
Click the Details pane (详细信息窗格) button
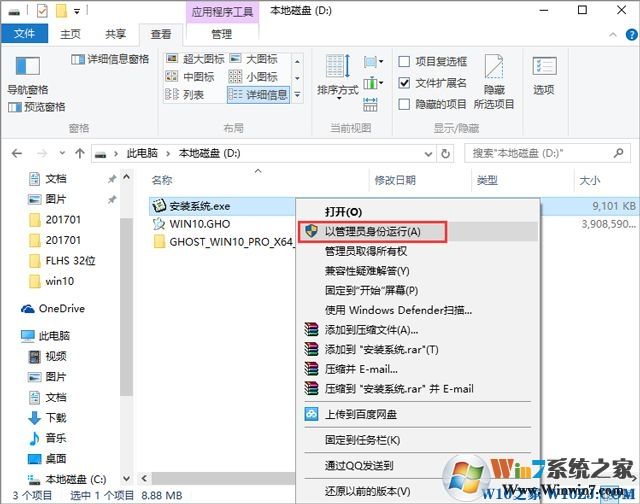(x=110, y=59)
